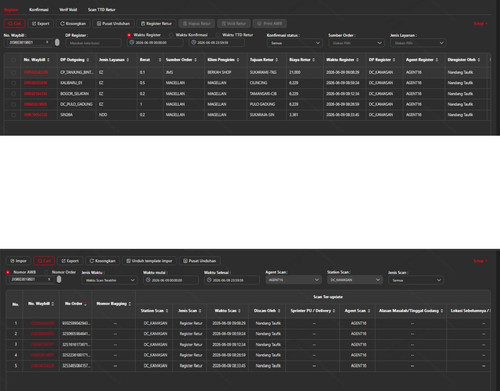Collapse filters with Tutup in the Register panel
The width and height of the screenshot is (500, 391).
[480, 24]
